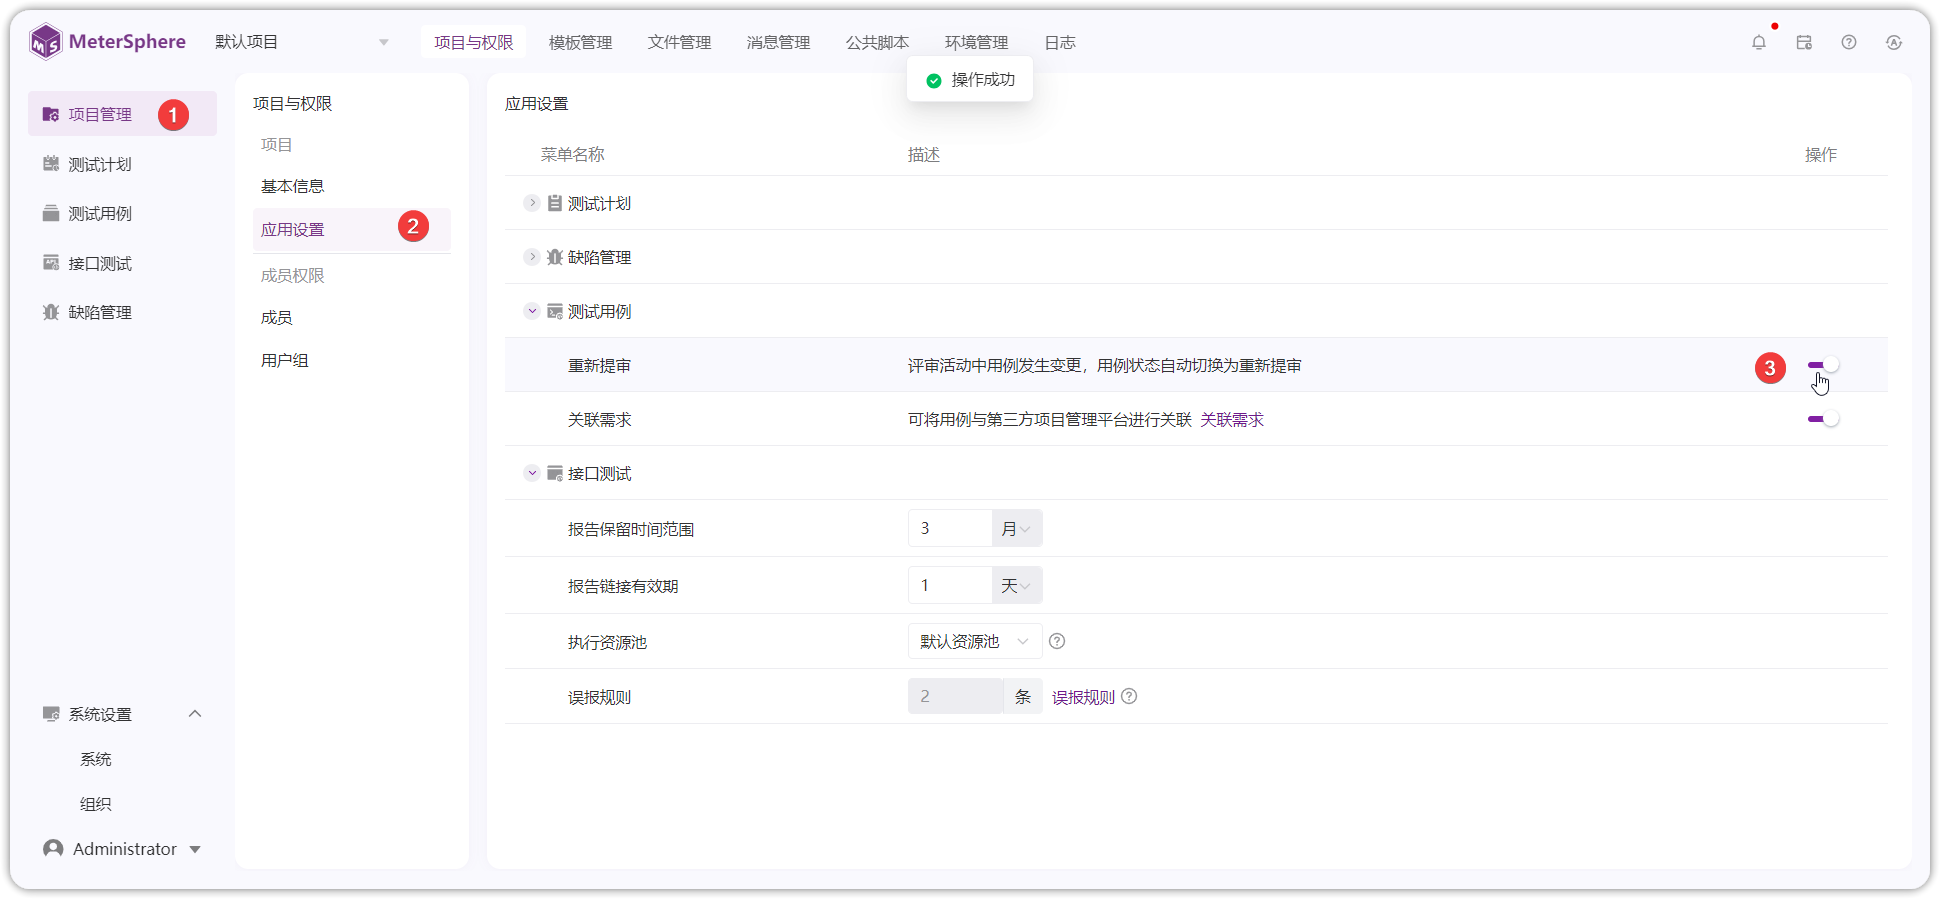Image resolution: width=1940 pixels, height=899 pixels.
Task: Click the user profile icon at top right
Action: click(1894, 42)
